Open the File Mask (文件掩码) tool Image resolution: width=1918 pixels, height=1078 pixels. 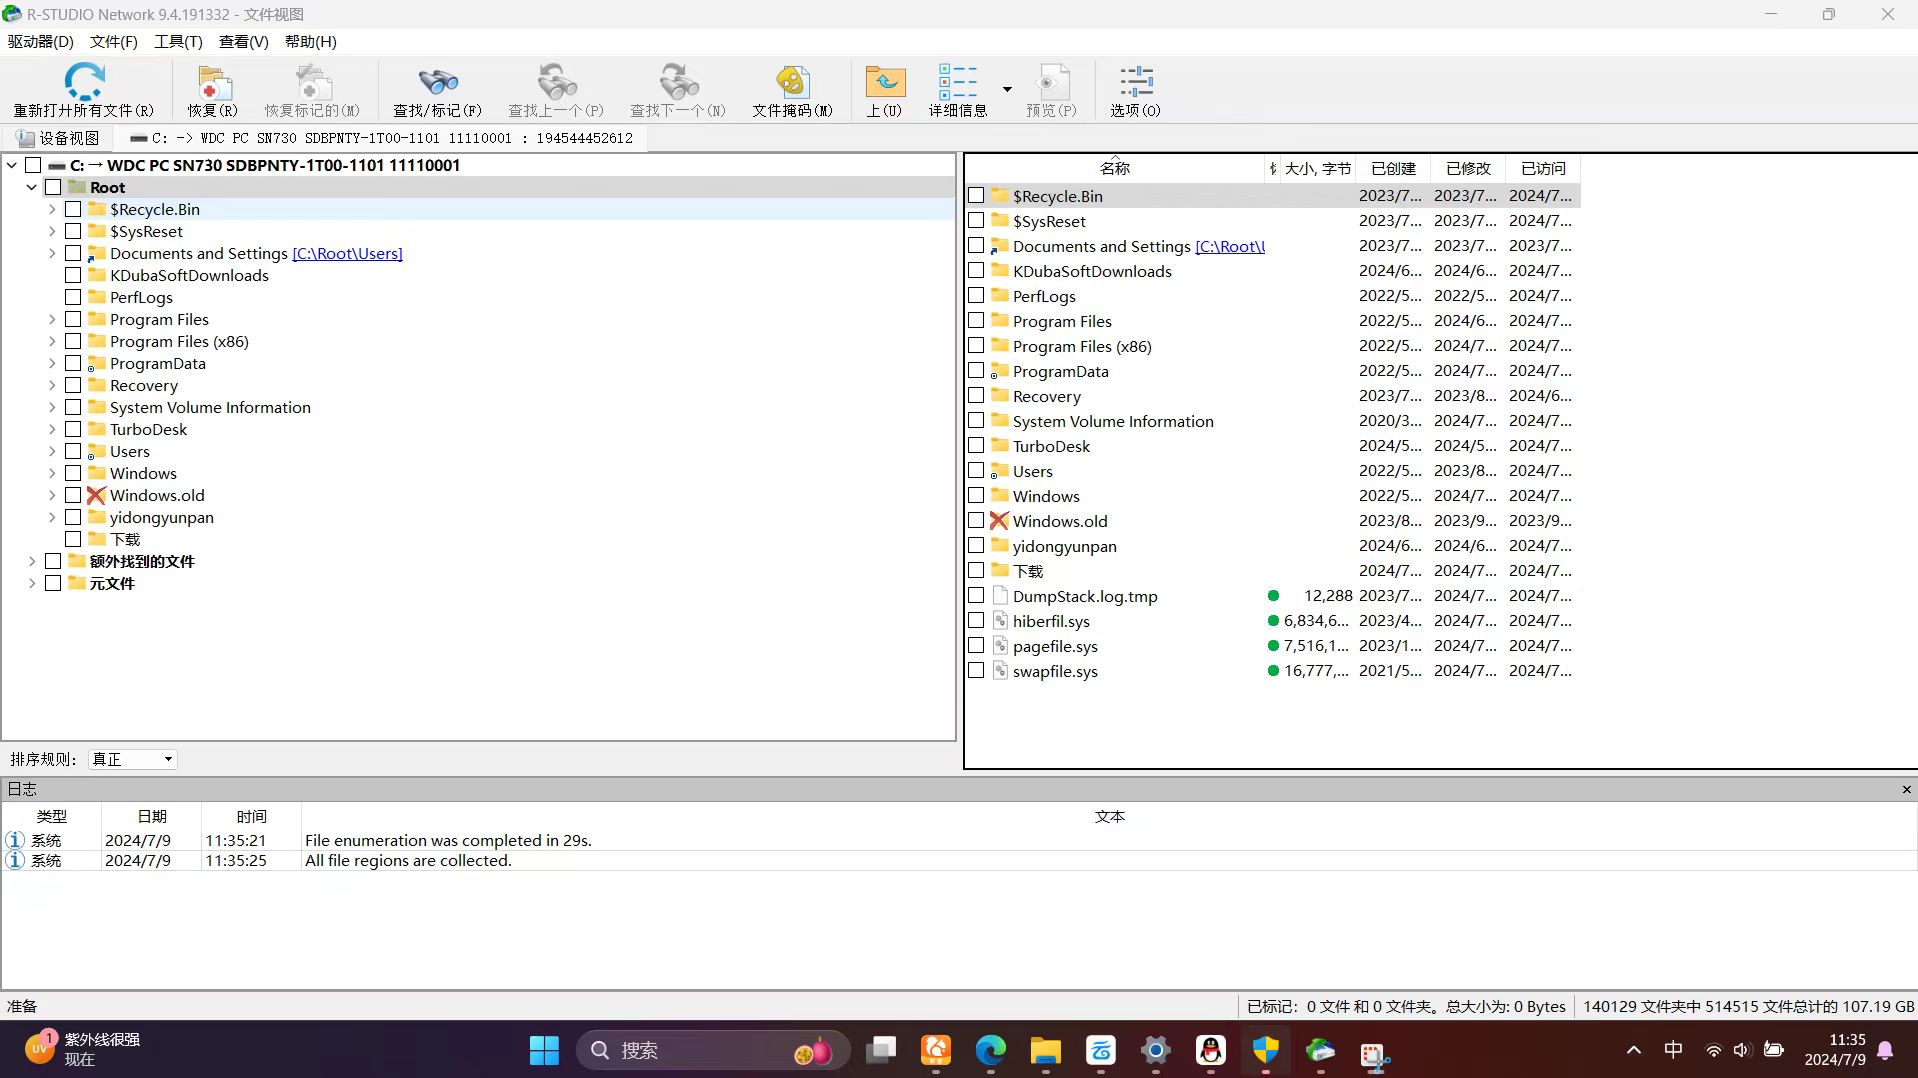792,83
